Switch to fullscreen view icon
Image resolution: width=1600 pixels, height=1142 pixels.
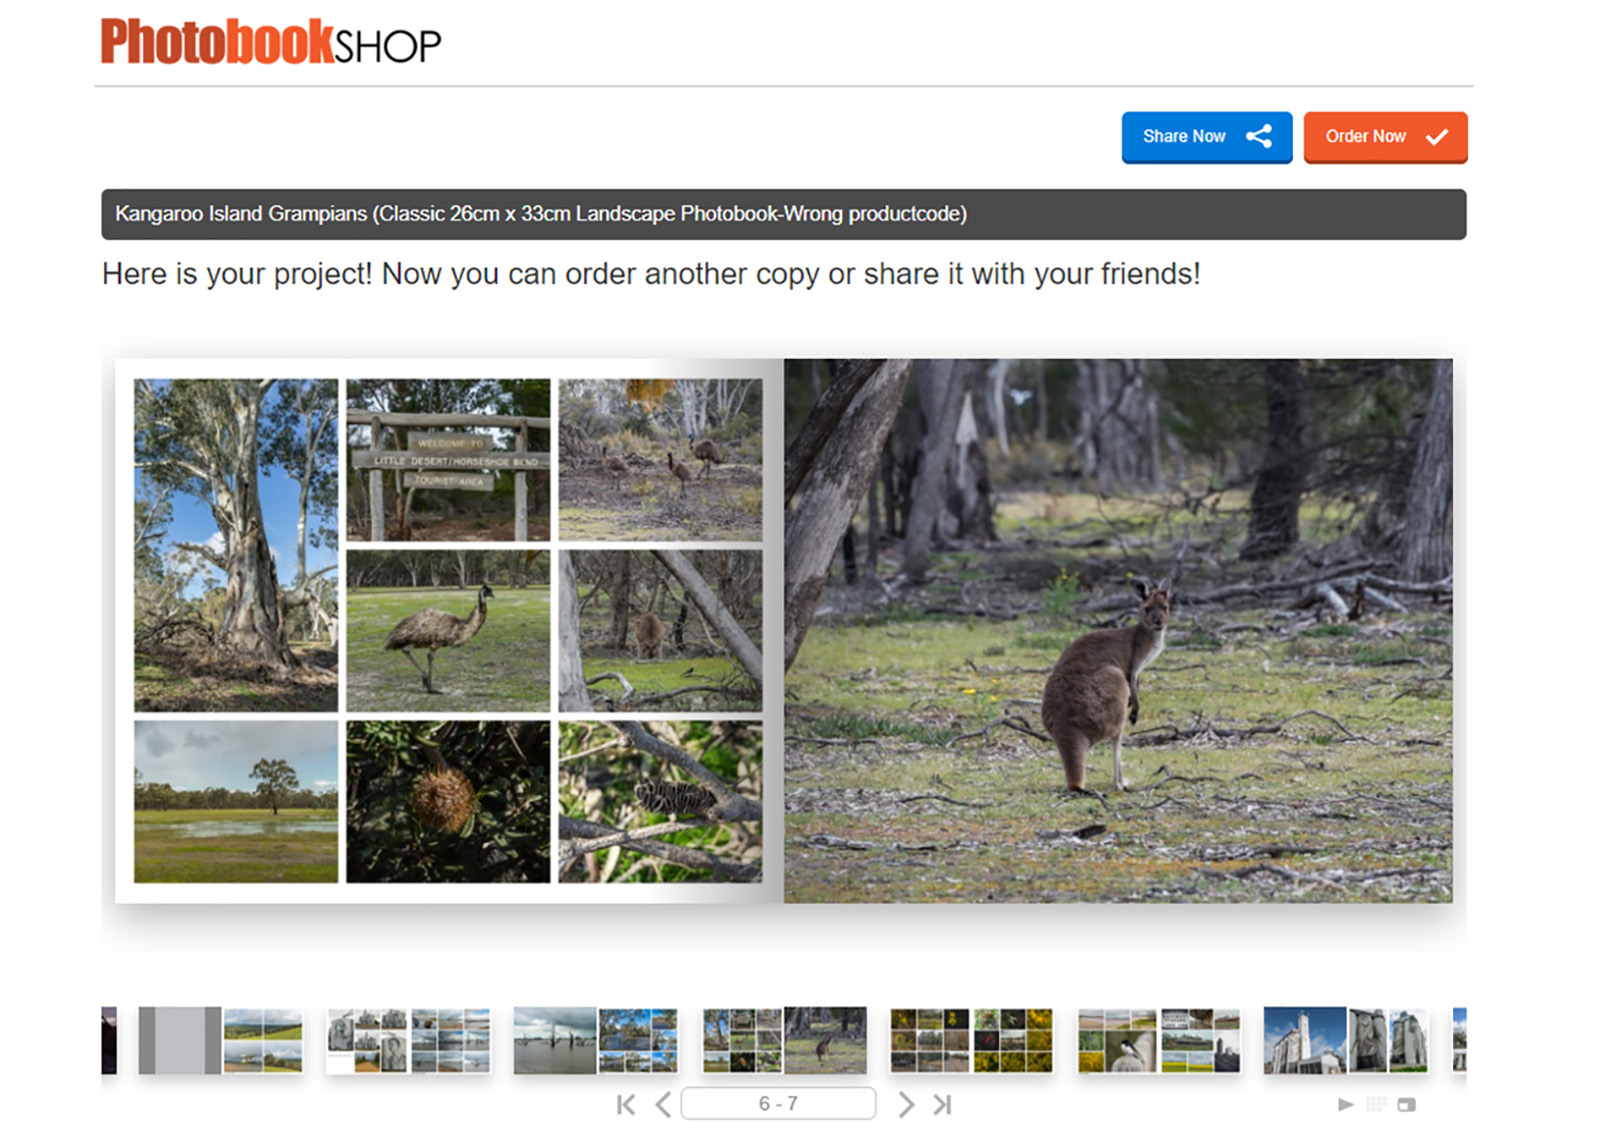coord(1406,1104)
